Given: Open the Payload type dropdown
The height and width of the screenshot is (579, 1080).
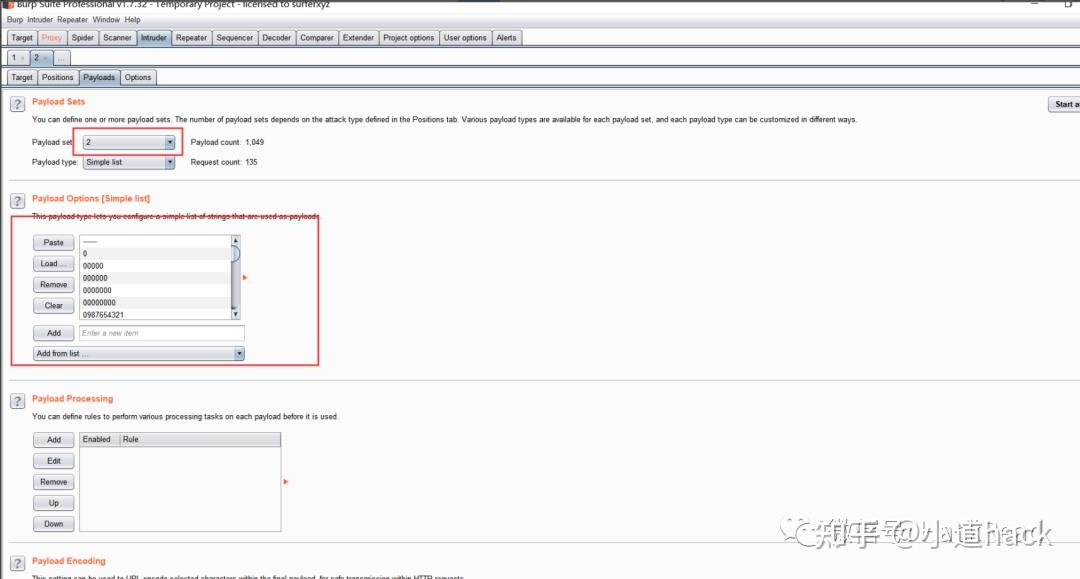Looking at the screenshot, I should pos(129,162).
